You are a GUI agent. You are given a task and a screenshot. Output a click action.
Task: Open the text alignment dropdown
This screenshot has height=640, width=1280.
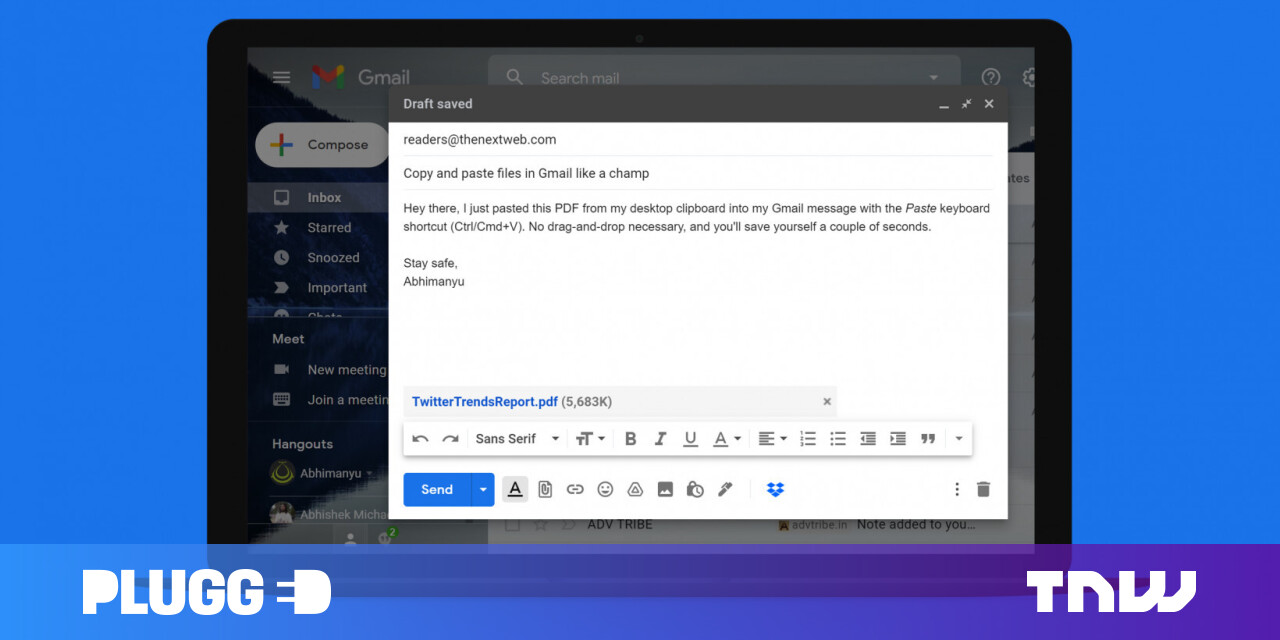click(772, 438)
